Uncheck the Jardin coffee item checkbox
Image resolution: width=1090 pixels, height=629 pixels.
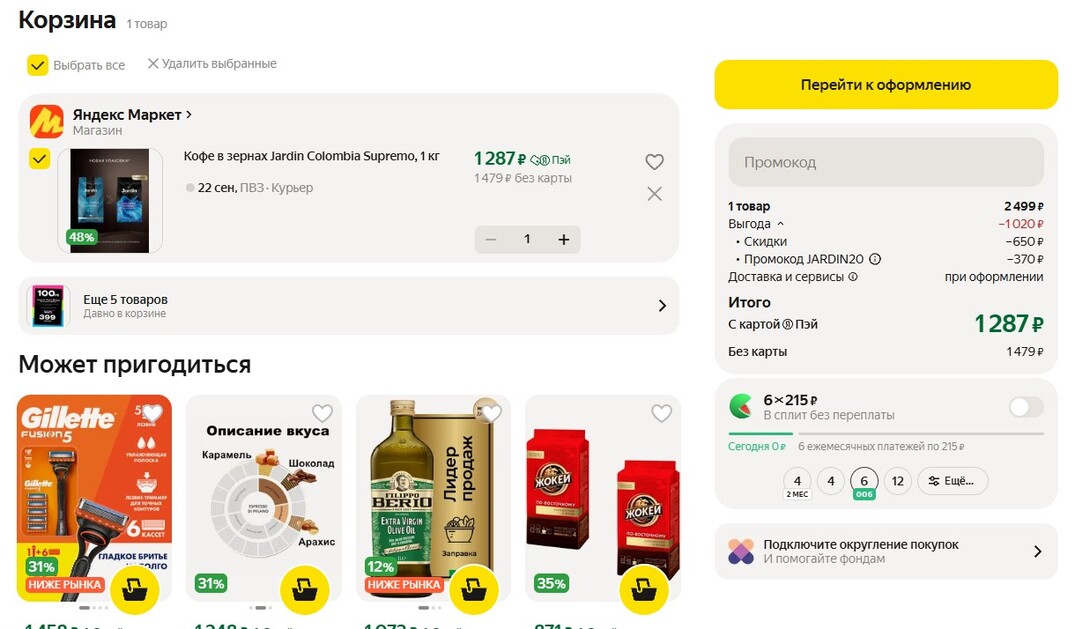[x=40, y=159]
